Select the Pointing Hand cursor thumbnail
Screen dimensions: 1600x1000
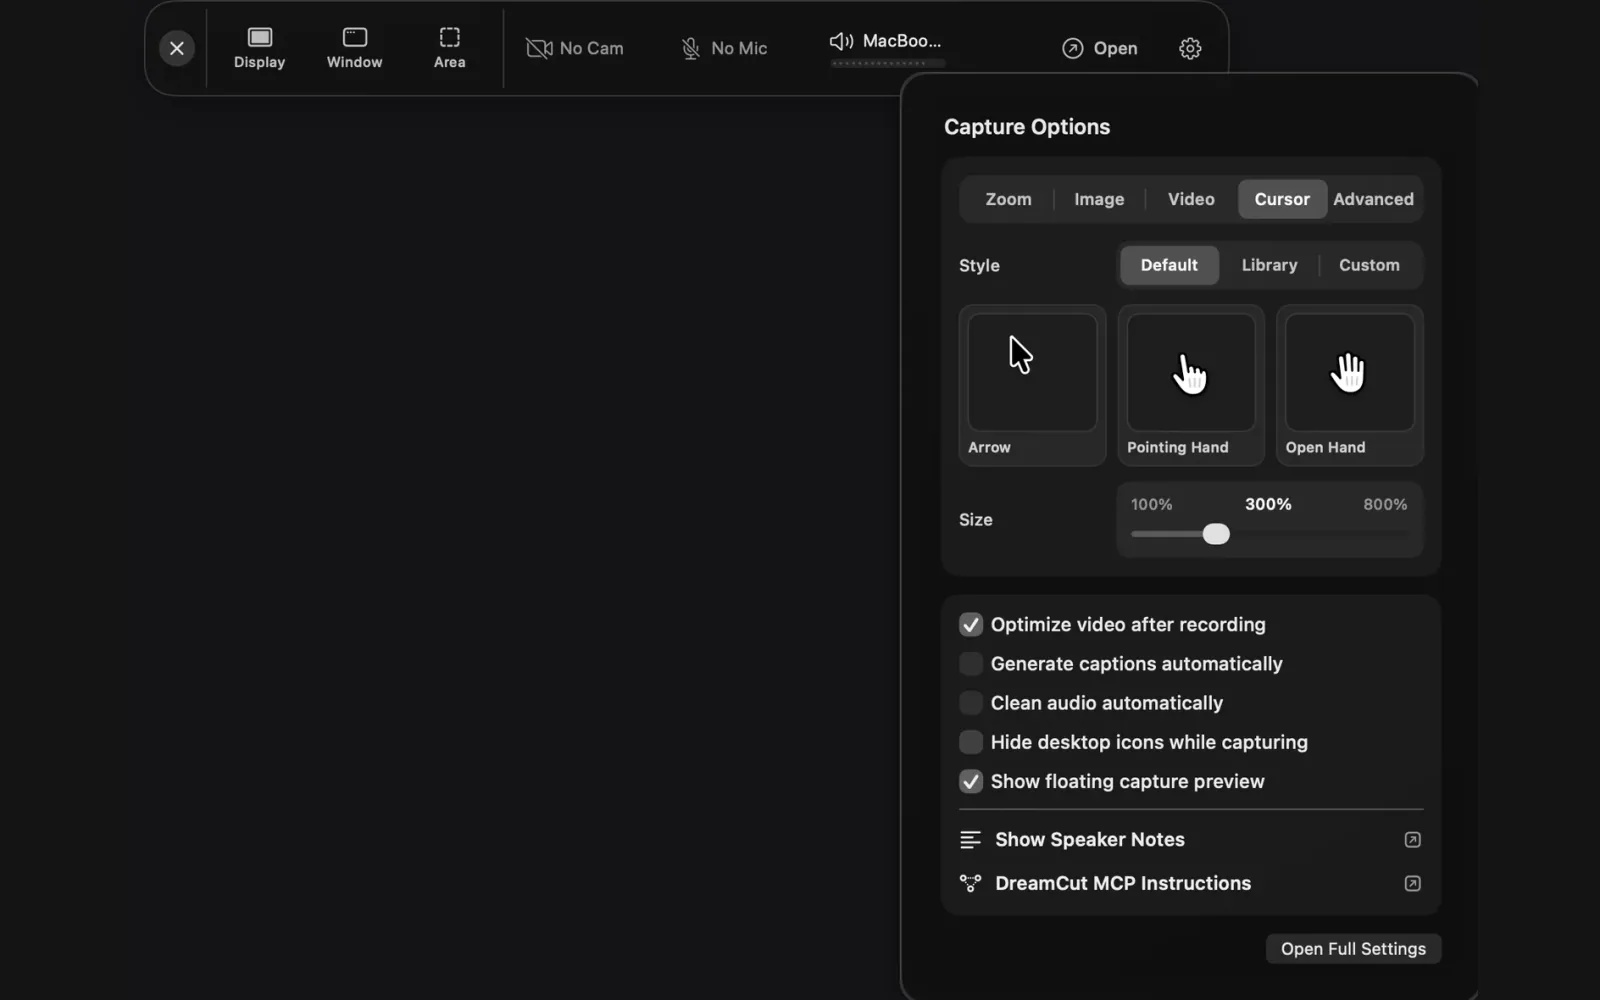click(x=1190, y=385)
